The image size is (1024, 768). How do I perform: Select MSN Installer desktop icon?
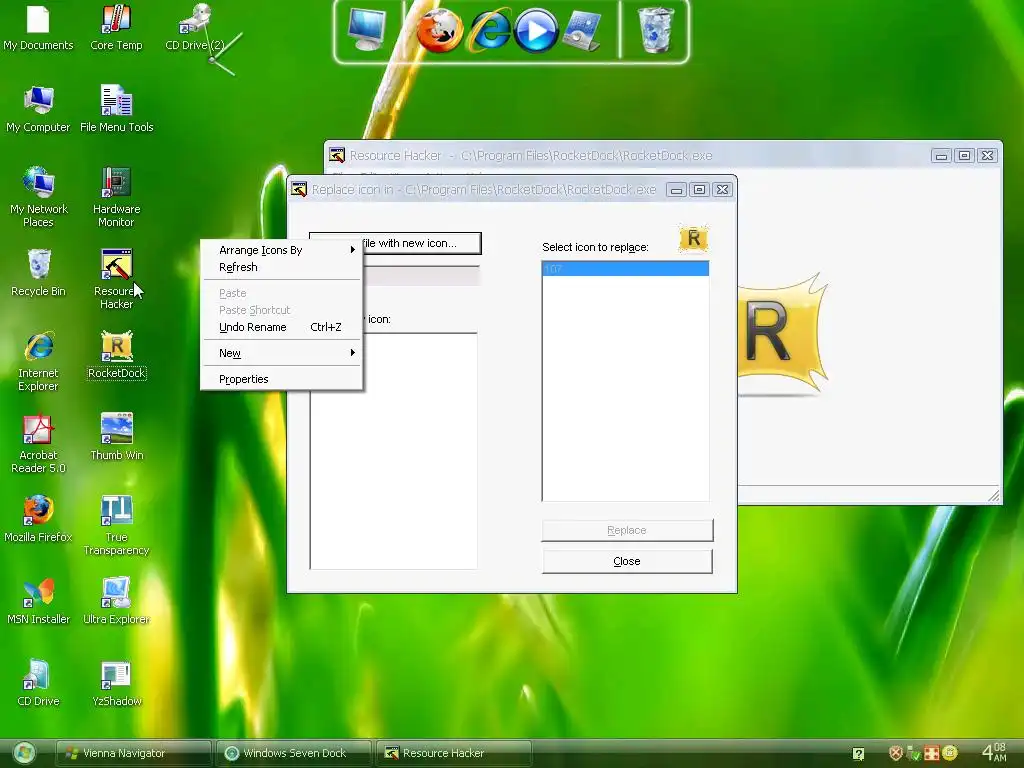pyautogui.click(x=38, y=602)
